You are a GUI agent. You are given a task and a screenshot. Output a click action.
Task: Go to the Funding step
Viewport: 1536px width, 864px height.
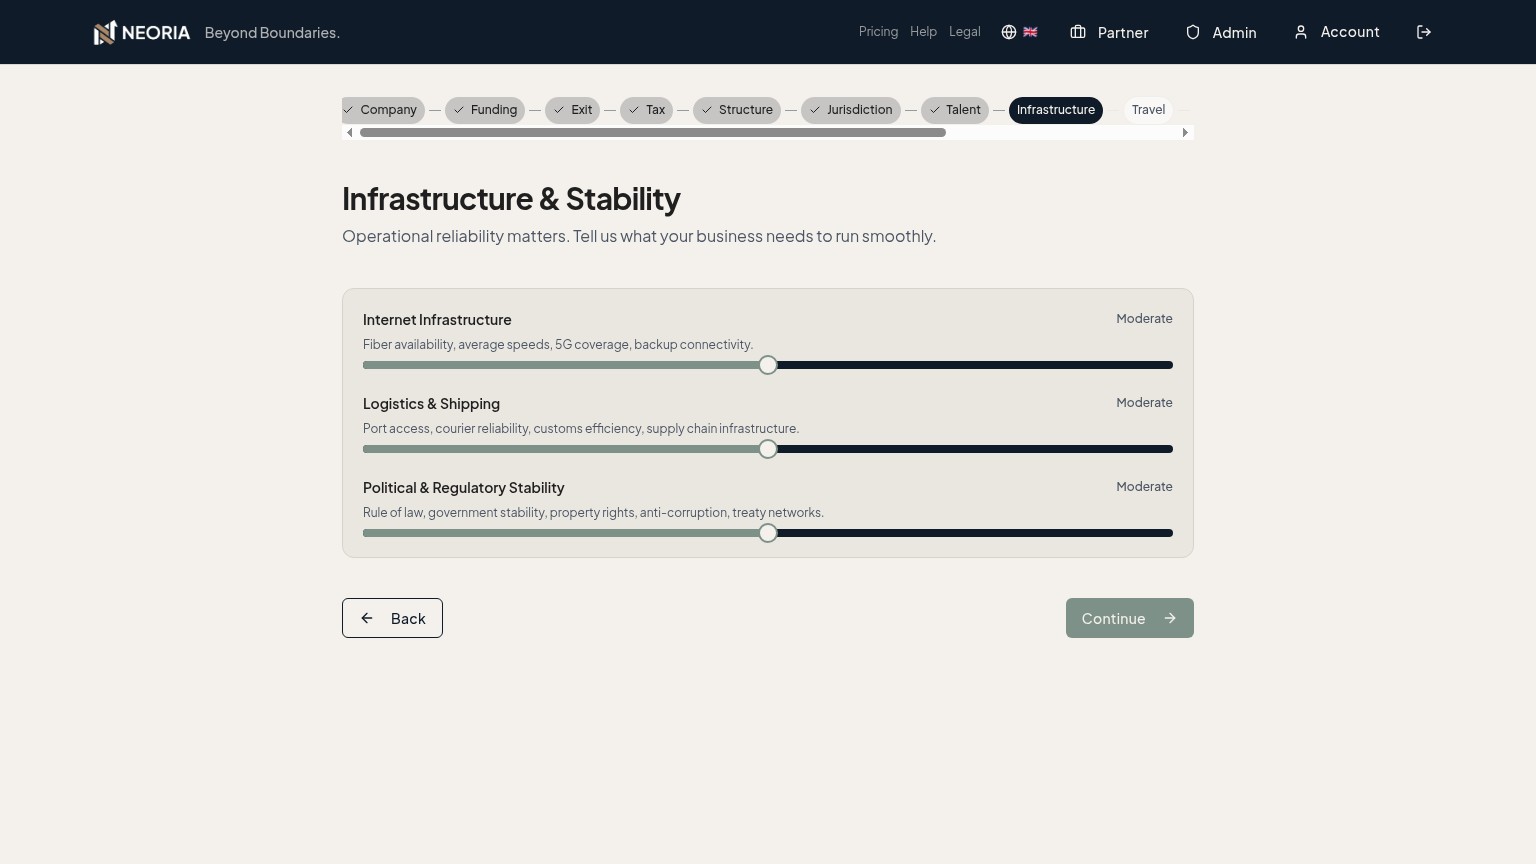point(485,110)
